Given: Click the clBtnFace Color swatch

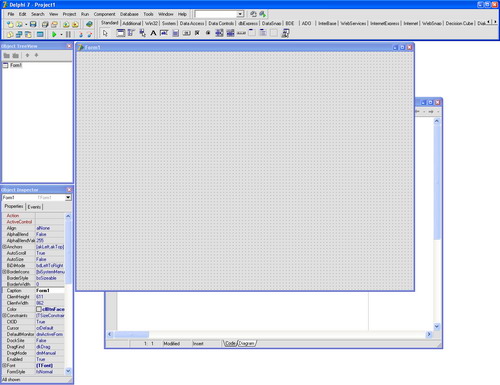Looking at the screenshot, I should click(x=39, y=309).
